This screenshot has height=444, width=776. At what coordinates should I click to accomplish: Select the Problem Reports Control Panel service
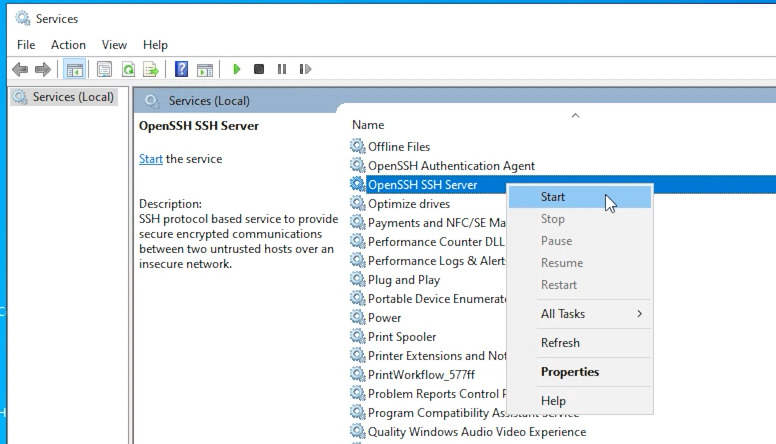coord(437,394)
